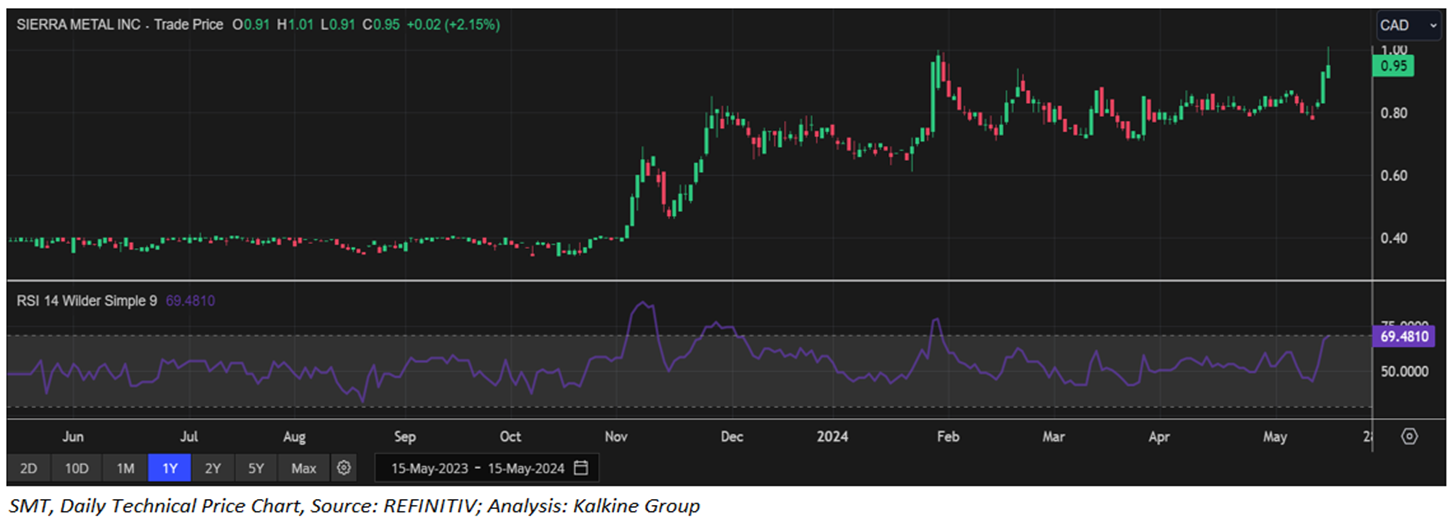This screenshot has width=1454, height=529.
Task: Click the 0.80 price axis label
Action: pyautogui.click(x=1394, y=113)
